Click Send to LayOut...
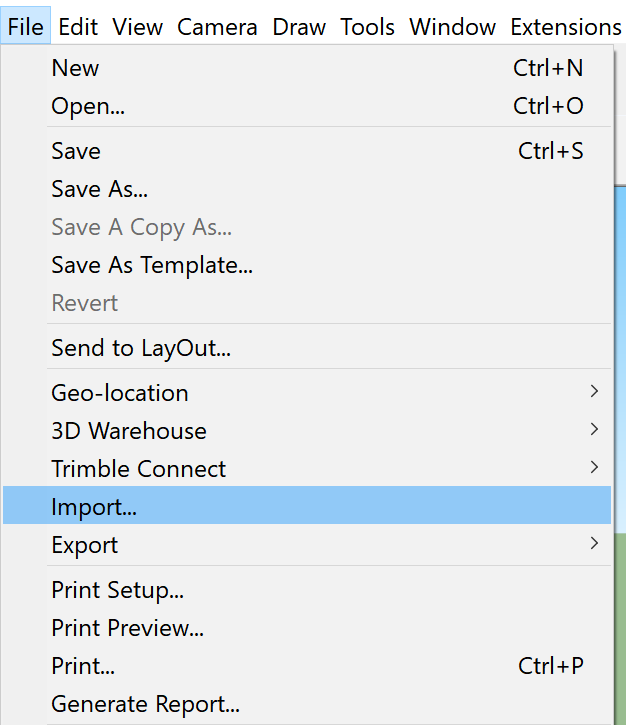The image size is (626, 725). (x=307, y=348)
